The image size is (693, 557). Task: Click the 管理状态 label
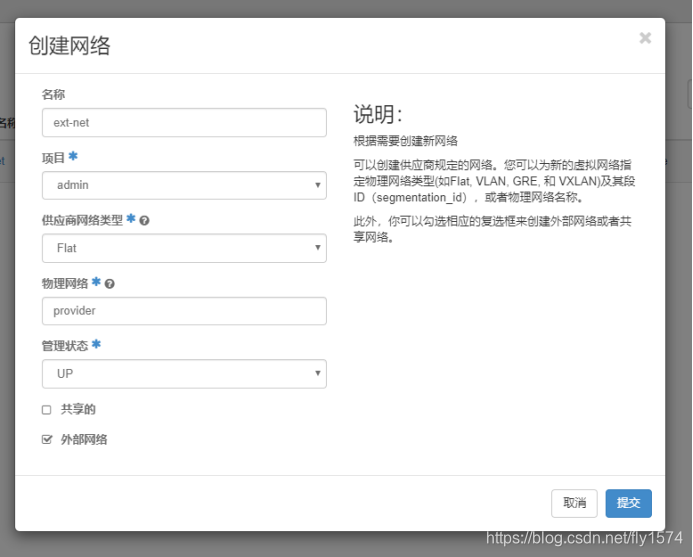(65, 346)
